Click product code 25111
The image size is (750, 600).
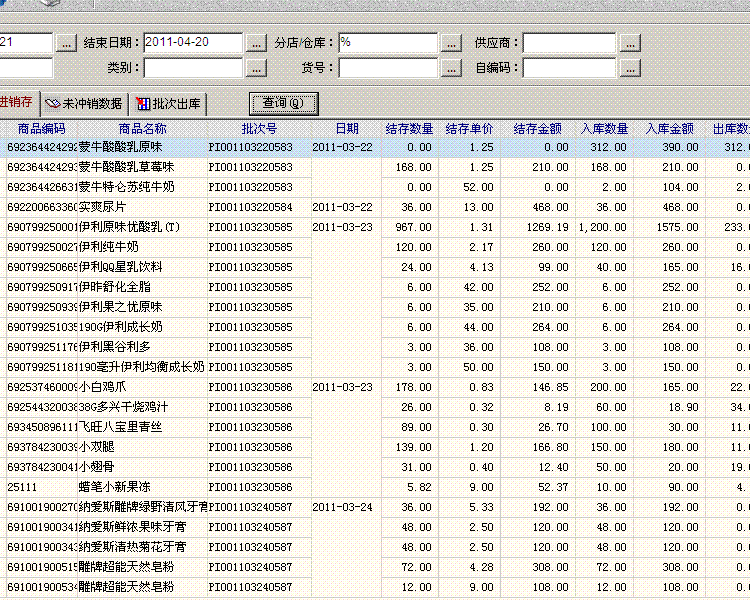click(22, 487)
